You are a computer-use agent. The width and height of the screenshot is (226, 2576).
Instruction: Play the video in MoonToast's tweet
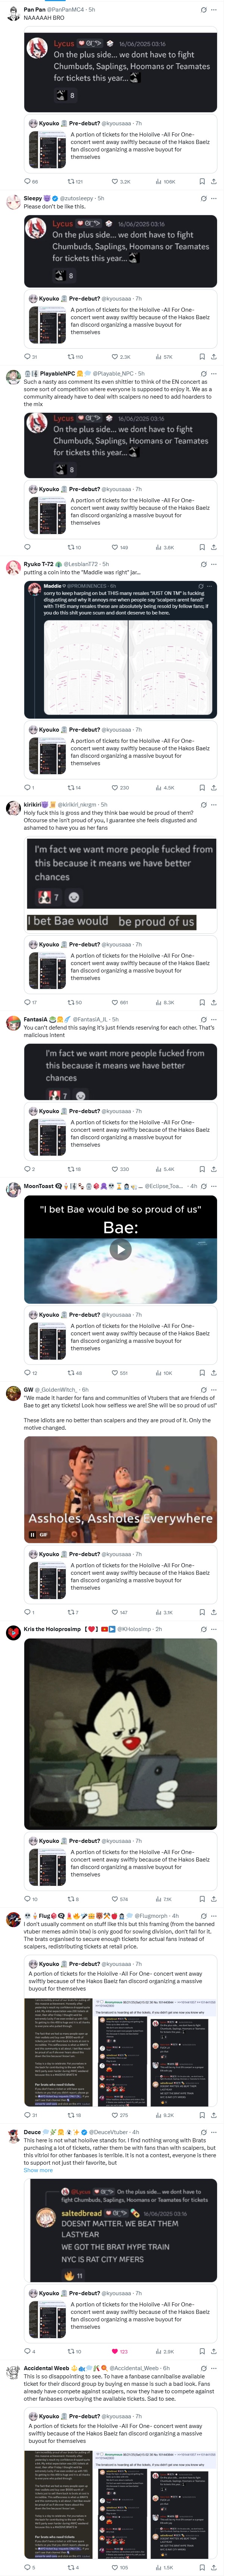(x=120, y=1249)
